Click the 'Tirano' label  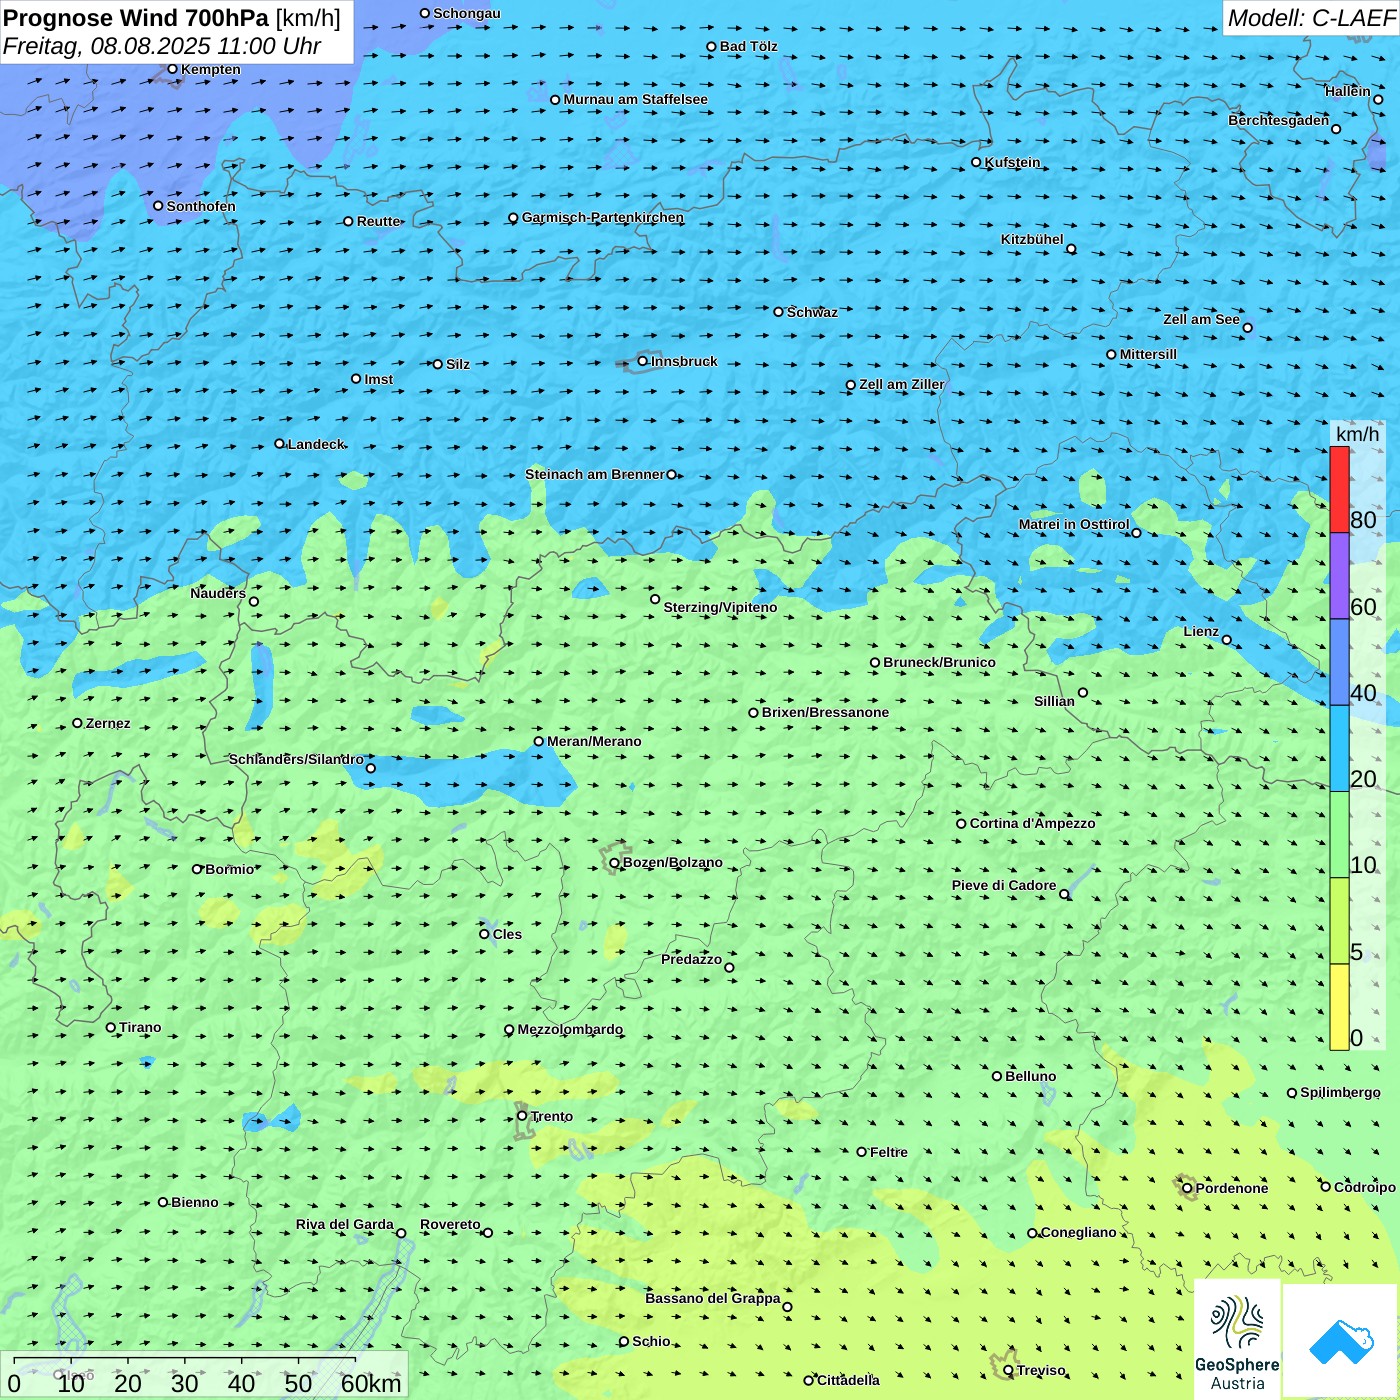140,1027
